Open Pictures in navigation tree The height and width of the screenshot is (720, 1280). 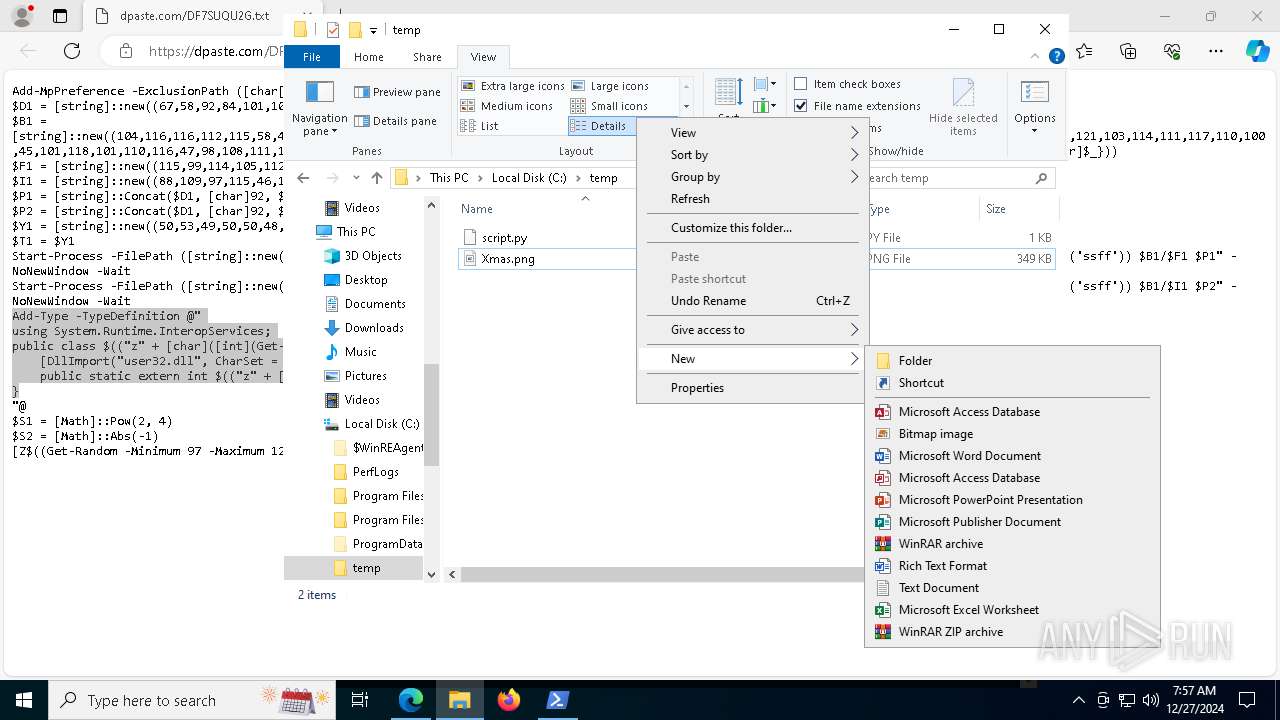[366, 376]
